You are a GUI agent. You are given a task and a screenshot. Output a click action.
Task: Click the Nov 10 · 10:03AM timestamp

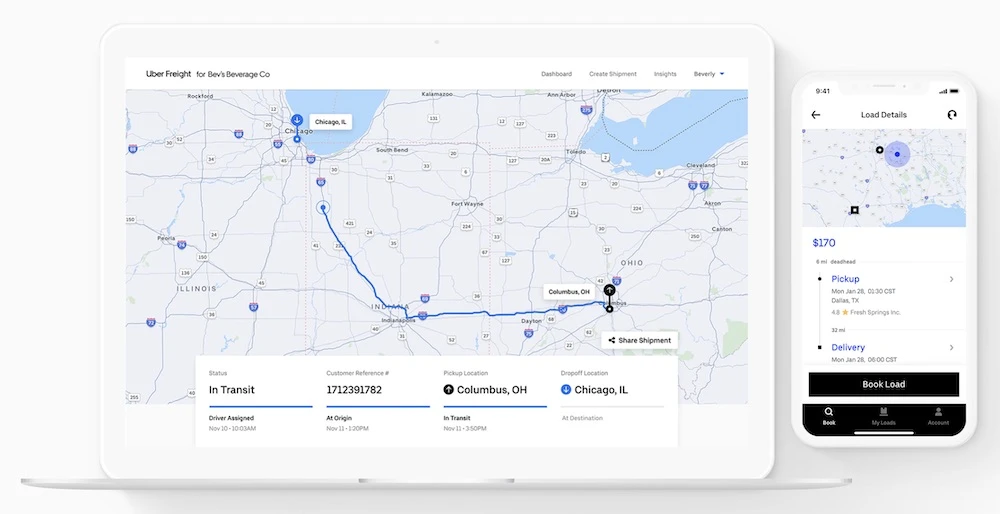tap(232, 429)
